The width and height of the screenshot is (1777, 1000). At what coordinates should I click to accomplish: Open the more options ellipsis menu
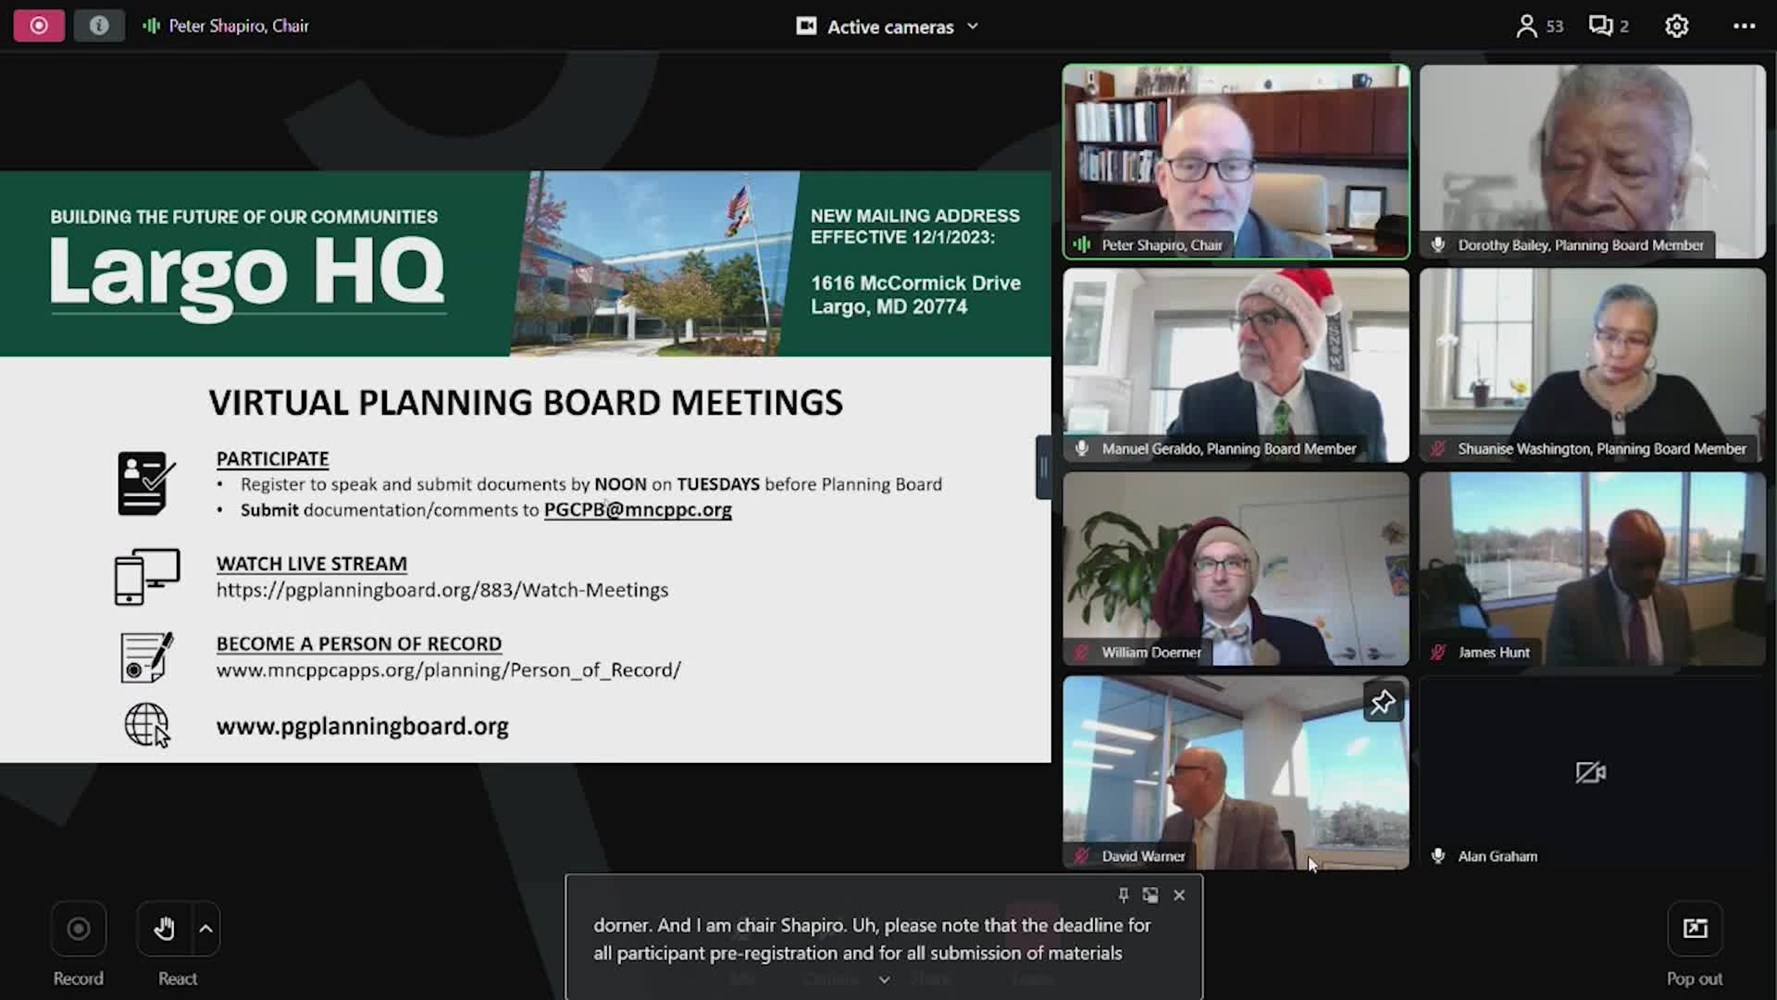click(x=1744, y=26)
